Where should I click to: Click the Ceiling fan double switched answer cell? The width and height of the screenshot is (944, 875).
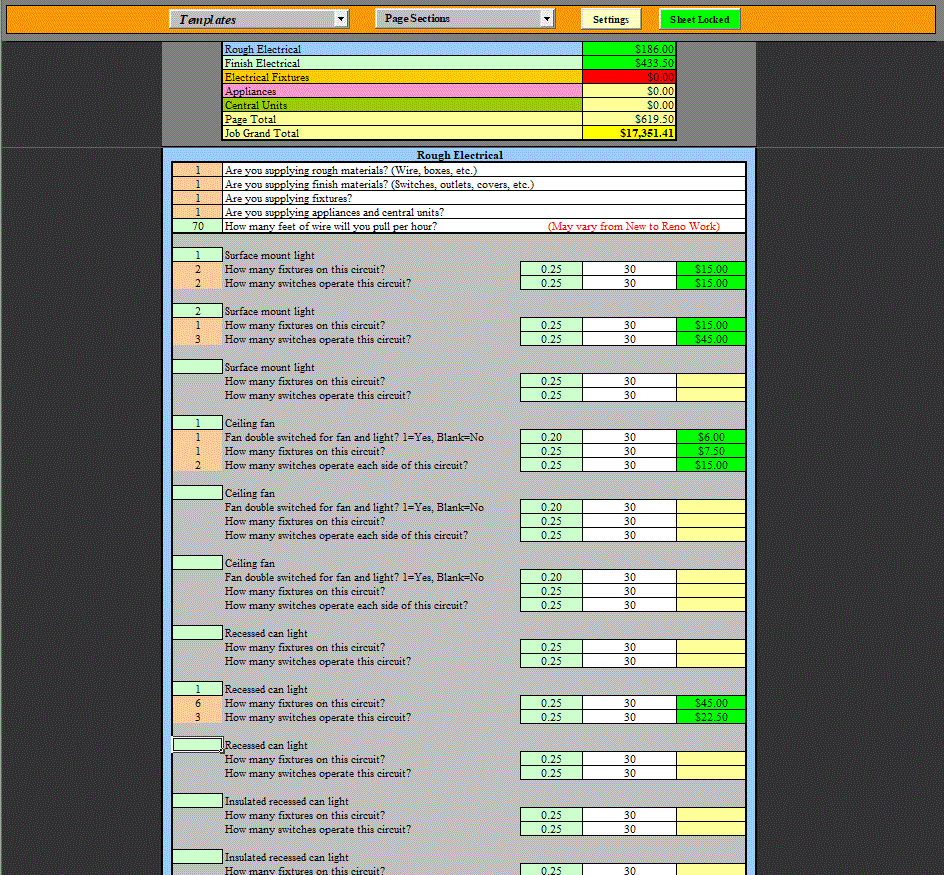[196, 436]
